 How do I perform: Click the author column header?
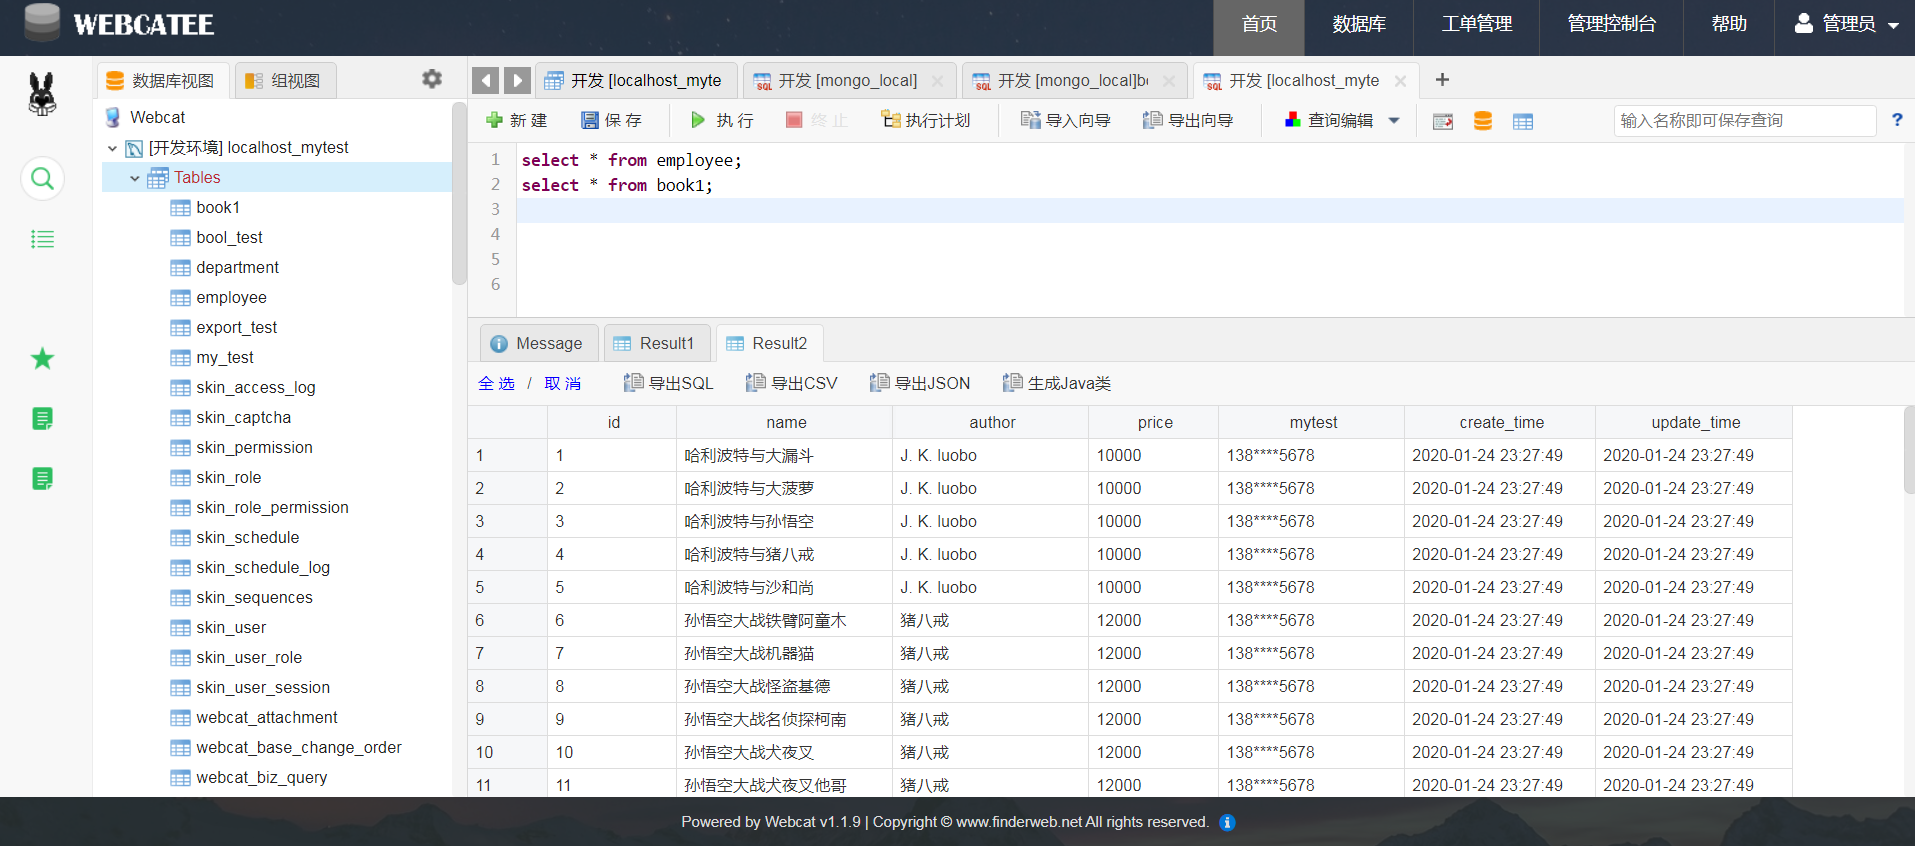click(991, 422)
